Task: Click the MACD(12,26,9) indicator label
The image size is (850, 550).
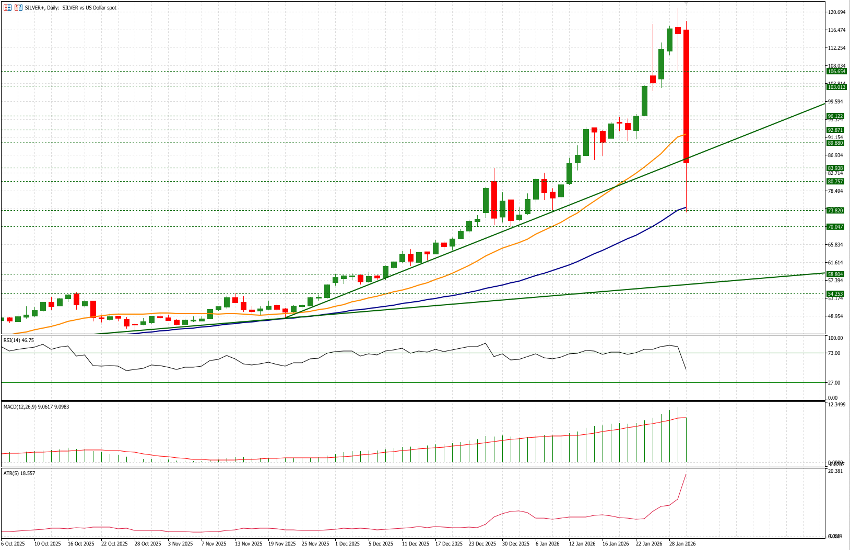Action: (x=30, y=407)
